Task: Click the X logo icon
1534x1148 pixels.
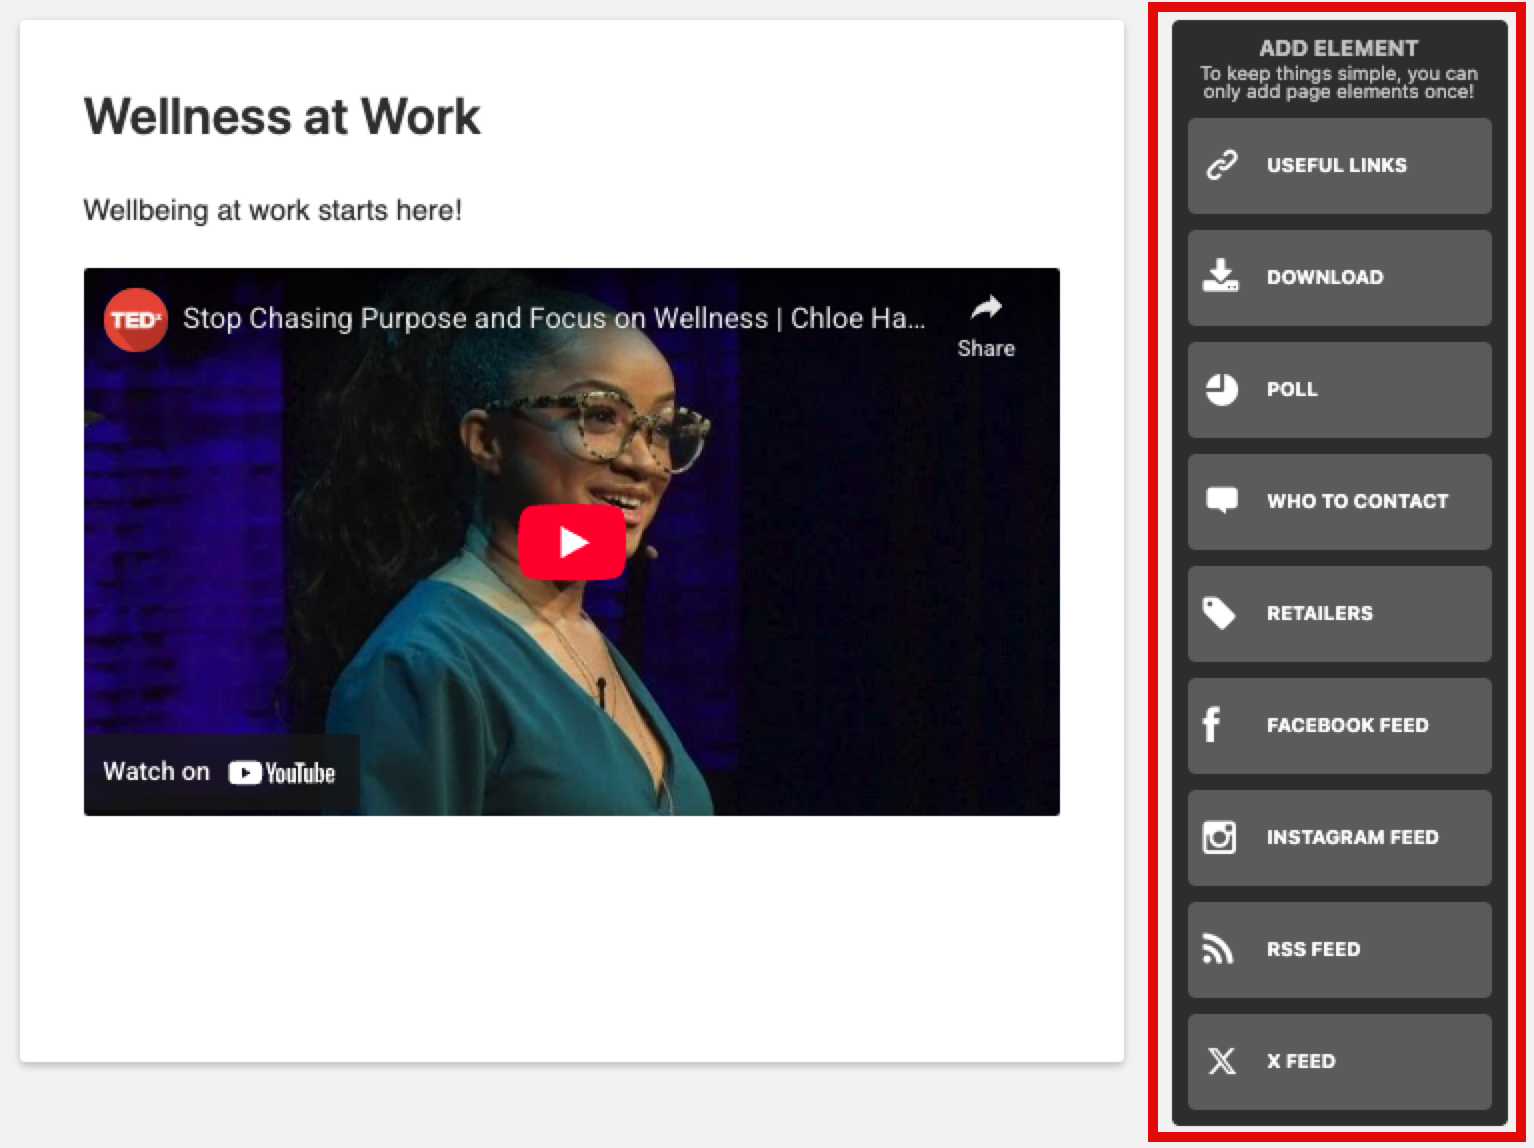Action: click(1221, 1061)
